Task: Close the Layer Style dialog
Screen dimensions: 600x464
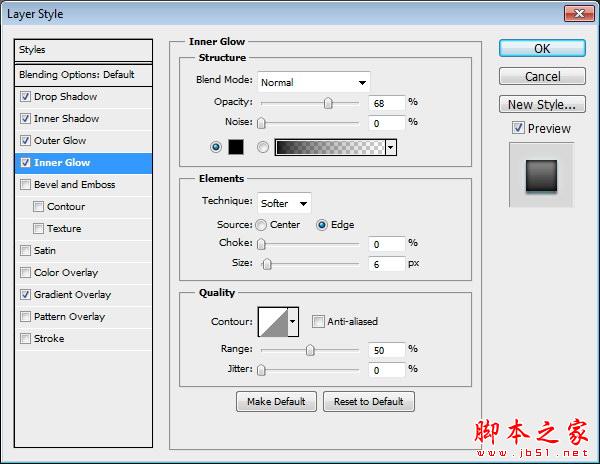Action: pos(579,14)
